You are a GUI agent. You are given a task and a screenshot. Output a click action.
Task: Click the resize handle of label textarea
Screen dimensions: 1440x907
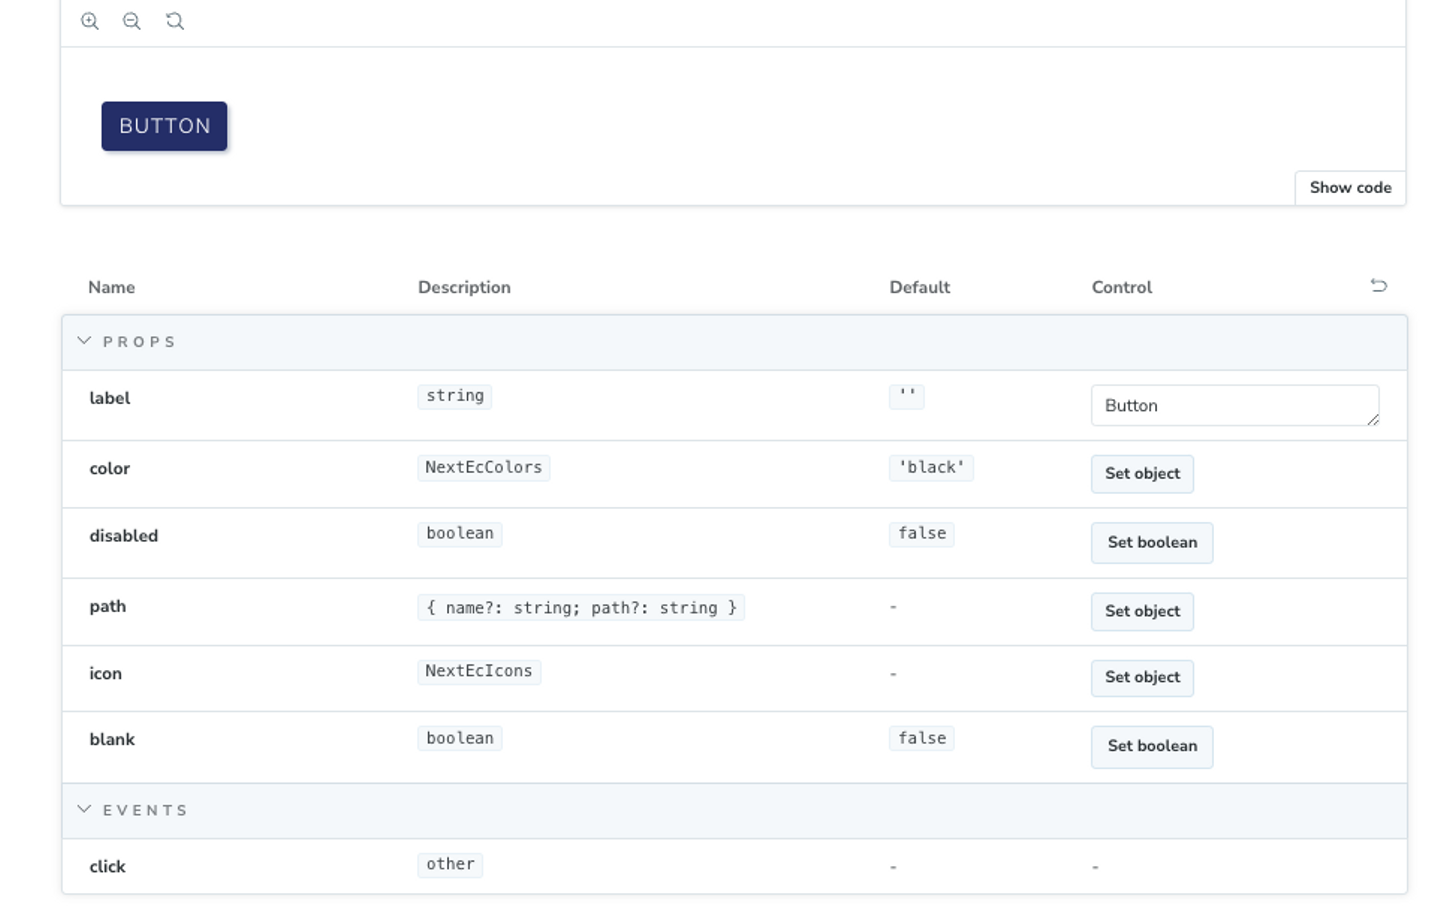click(1373, 420)
